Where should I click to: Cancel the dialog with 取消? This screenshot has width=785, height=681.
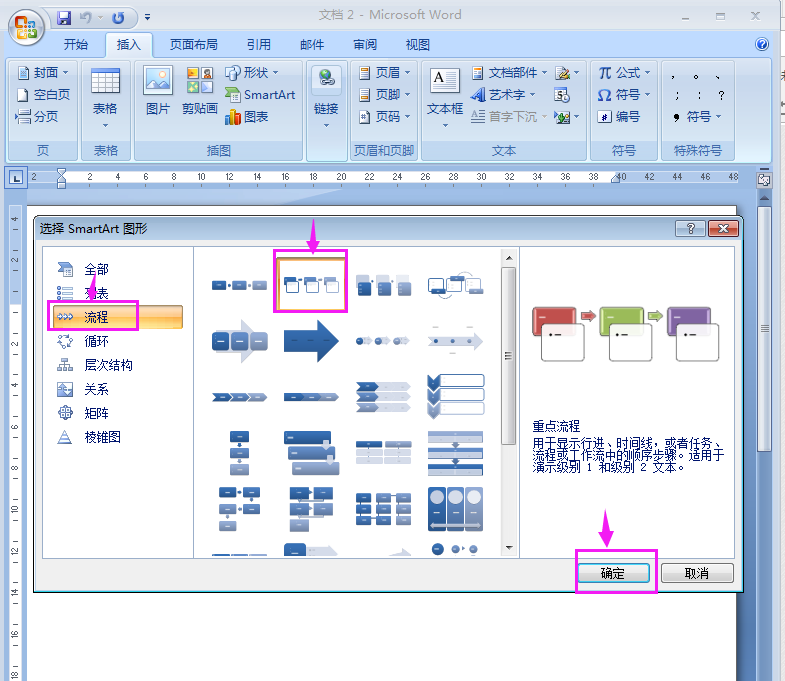697,573
